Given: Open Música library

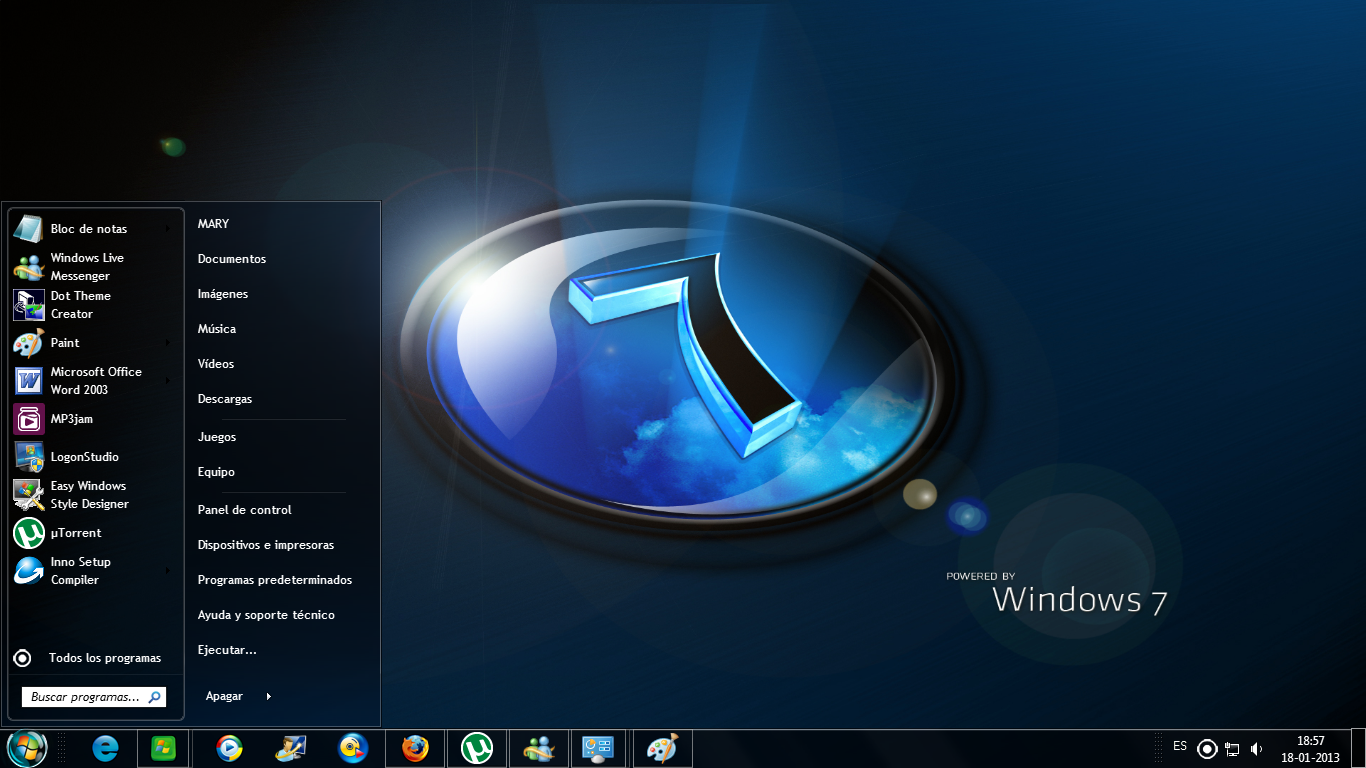Looking at the screenshot, I should click(217, 329).
